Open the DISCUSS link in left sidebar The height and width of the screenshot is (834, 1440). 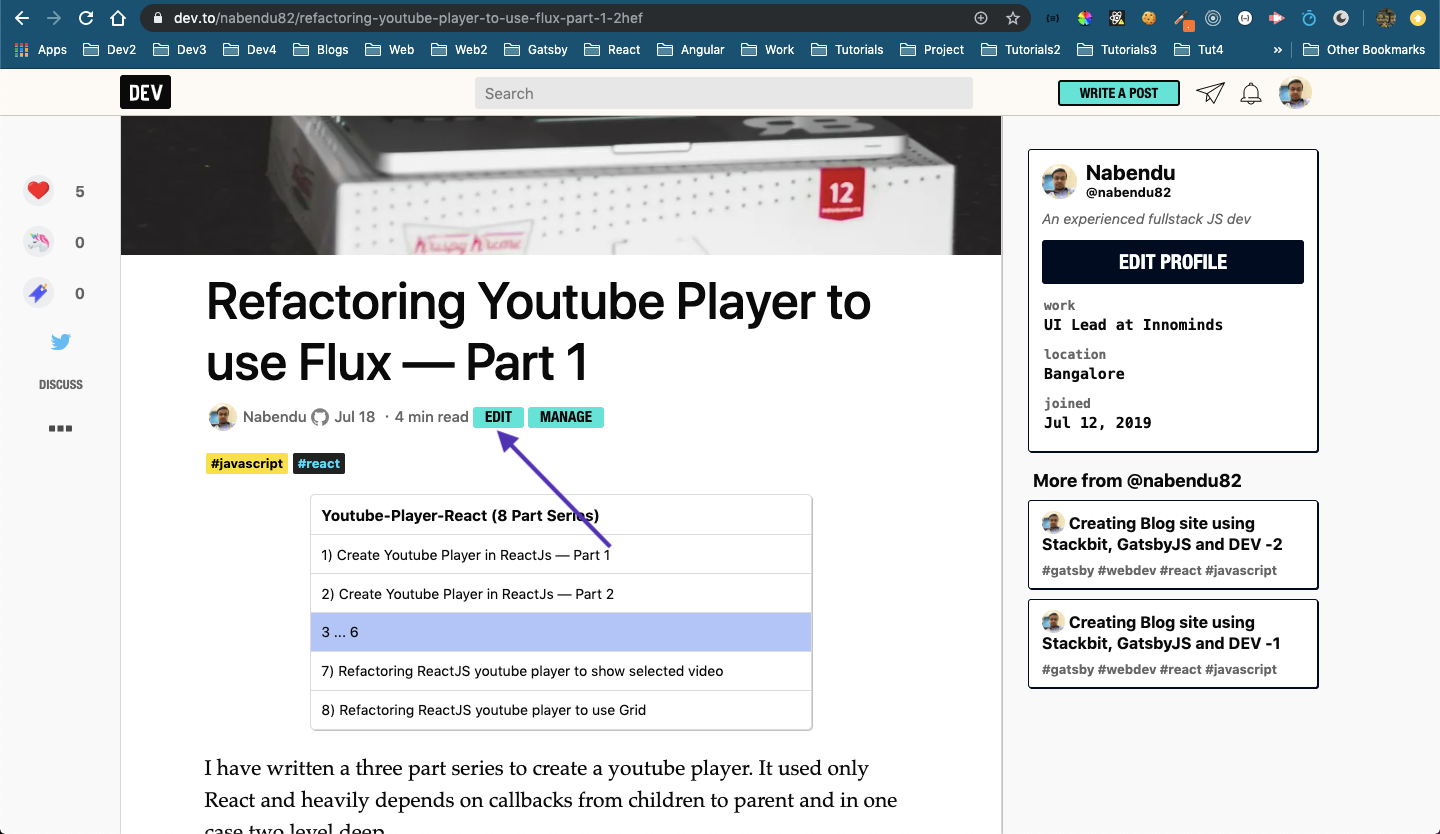(61, 385)
